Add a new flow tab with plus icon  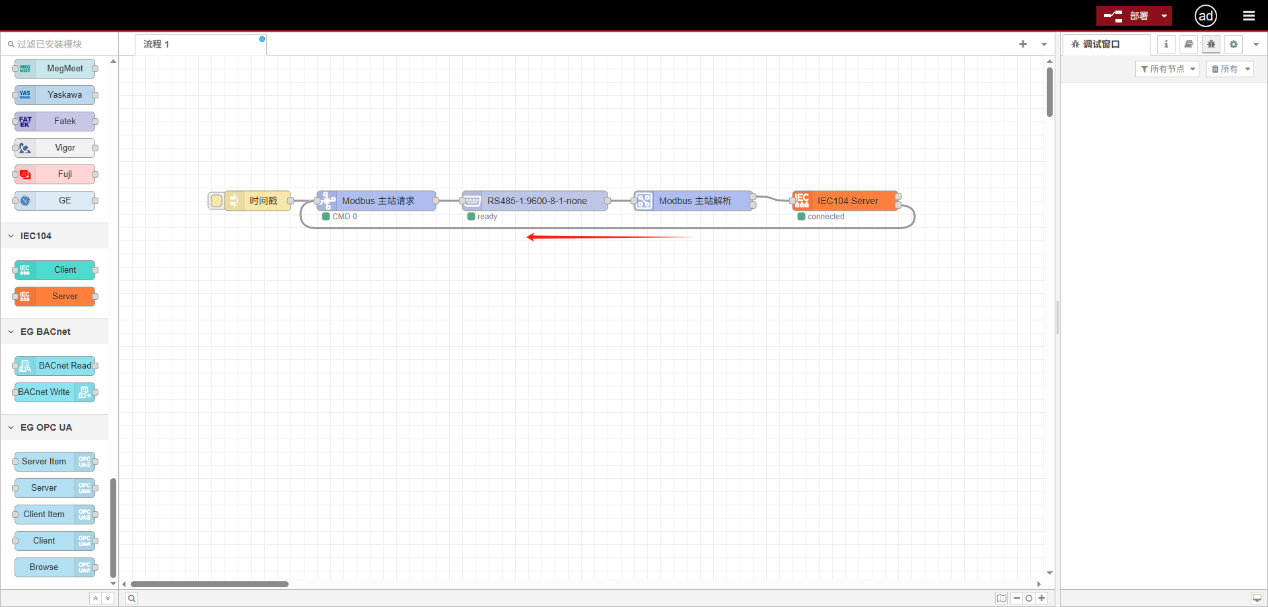click(1022, 44)
